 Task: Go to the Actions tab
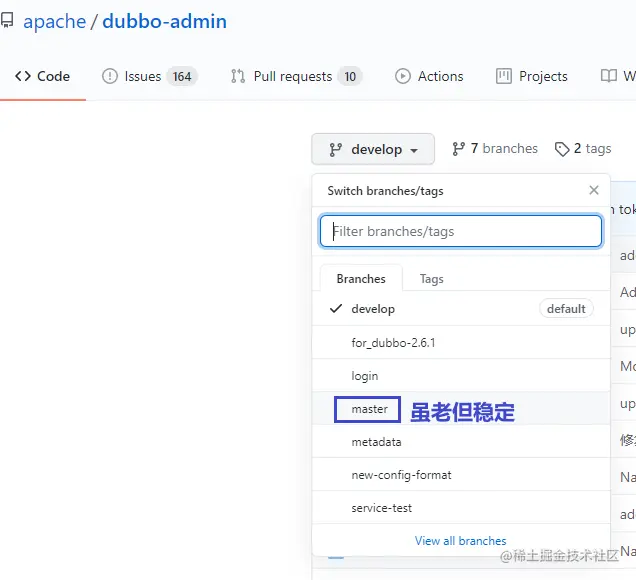[x=429, y=76]
